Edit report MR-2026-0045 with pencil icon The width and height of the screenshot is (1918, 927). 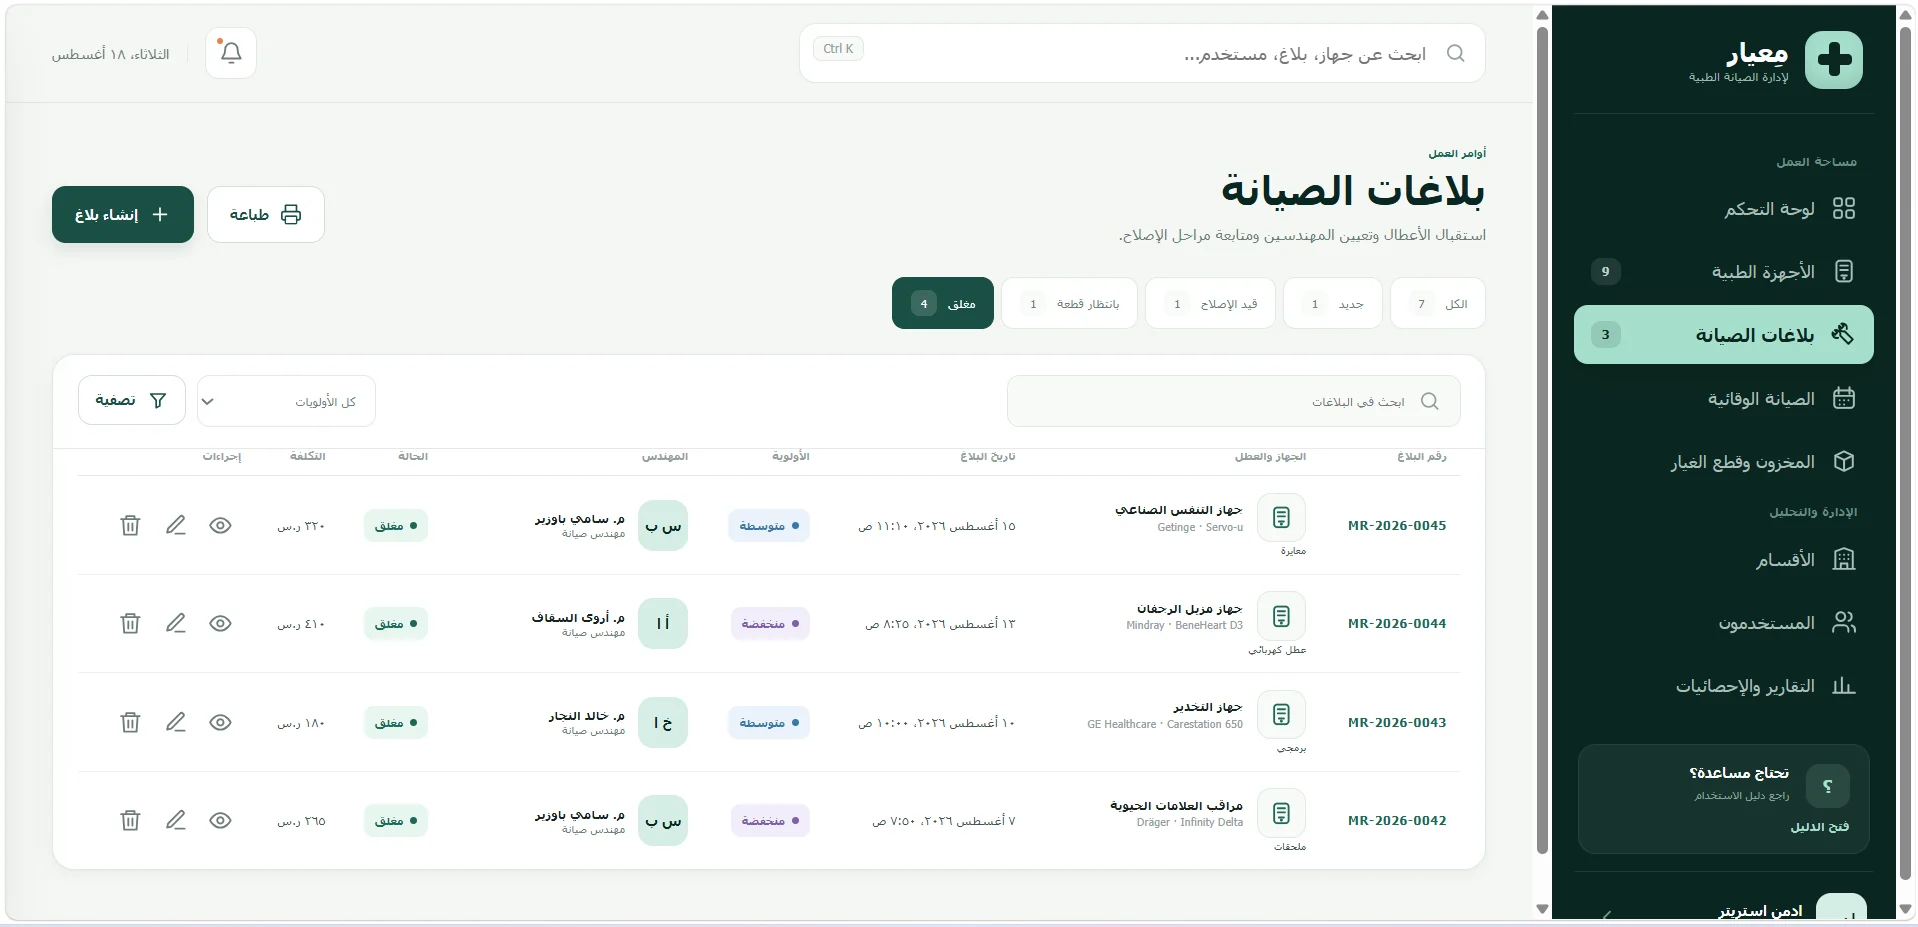[x=176, y=525]
